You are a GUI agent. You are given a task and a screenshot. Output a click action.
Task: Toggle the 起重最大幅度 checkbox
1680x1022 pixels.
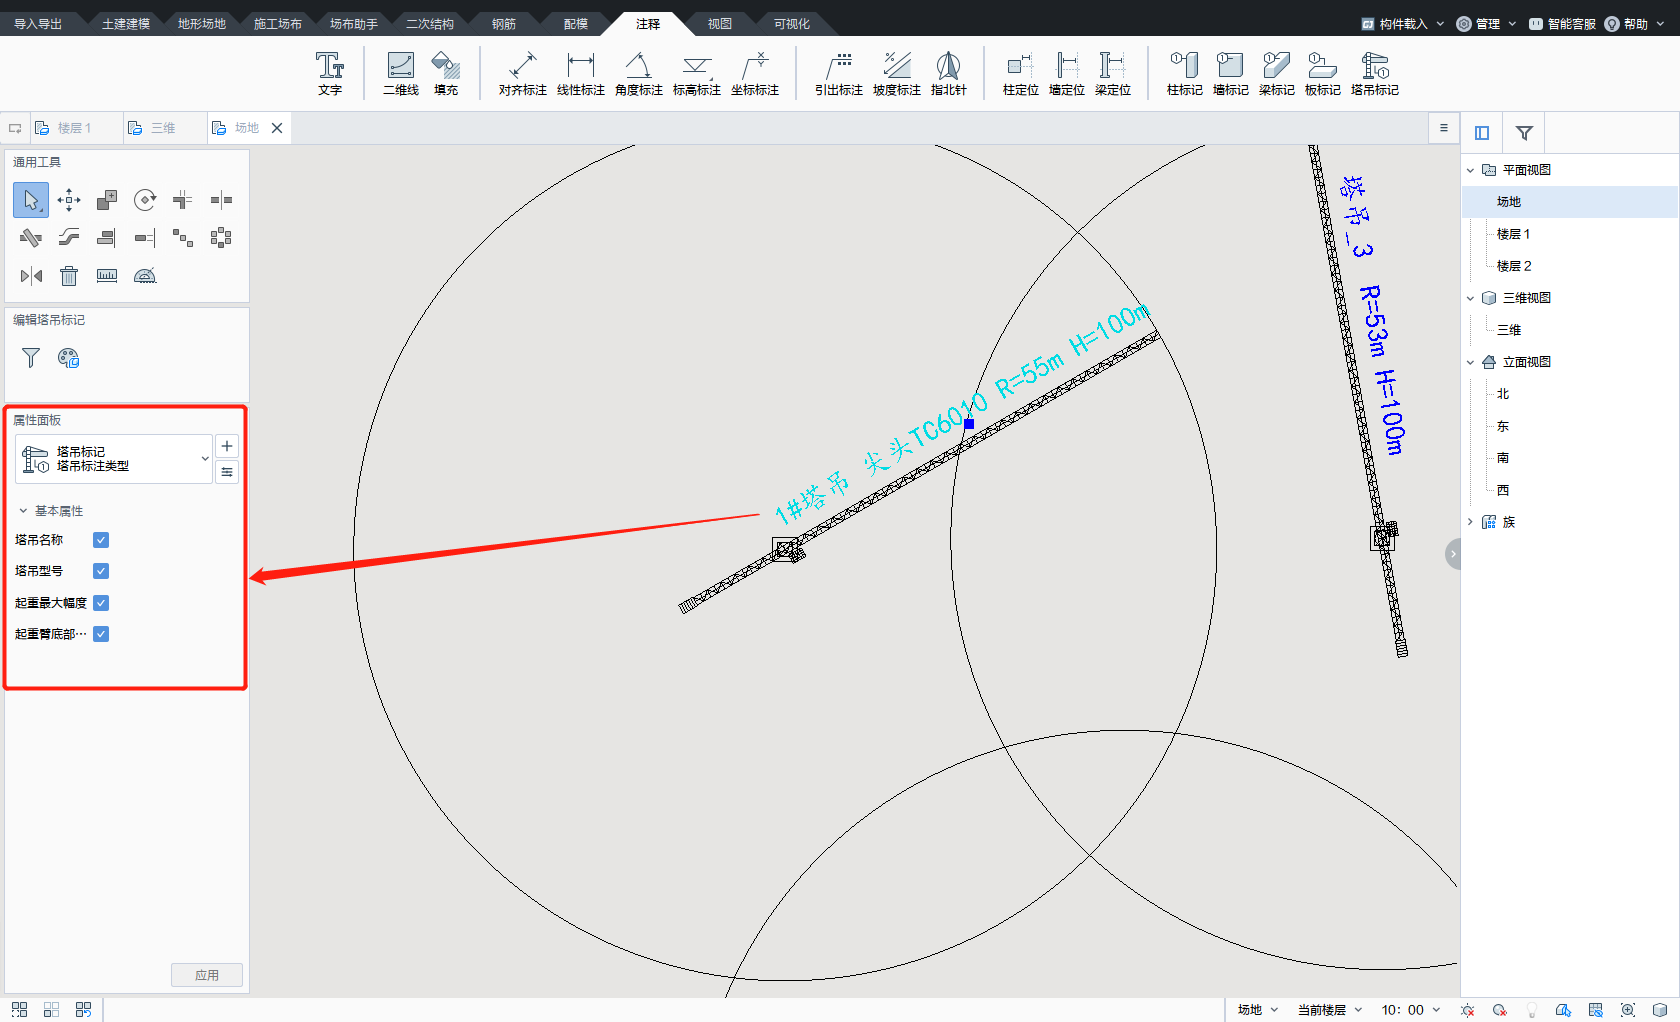coord(101,603)
